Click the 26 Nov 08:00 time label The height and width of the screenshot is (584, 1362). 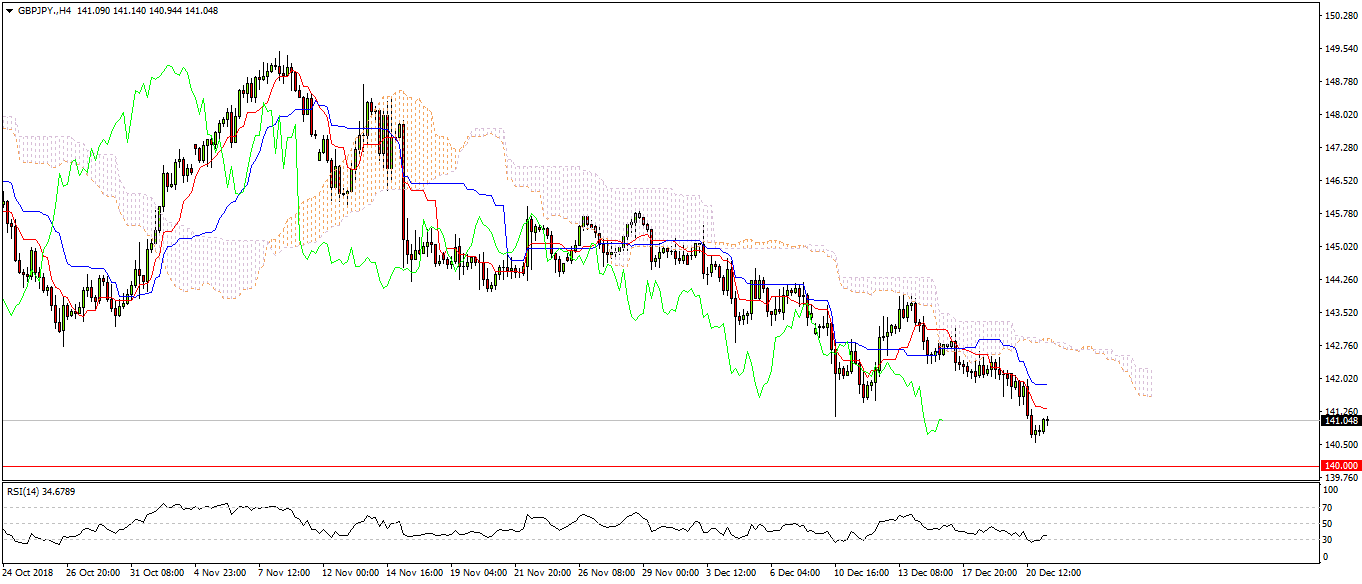[606, 574]
